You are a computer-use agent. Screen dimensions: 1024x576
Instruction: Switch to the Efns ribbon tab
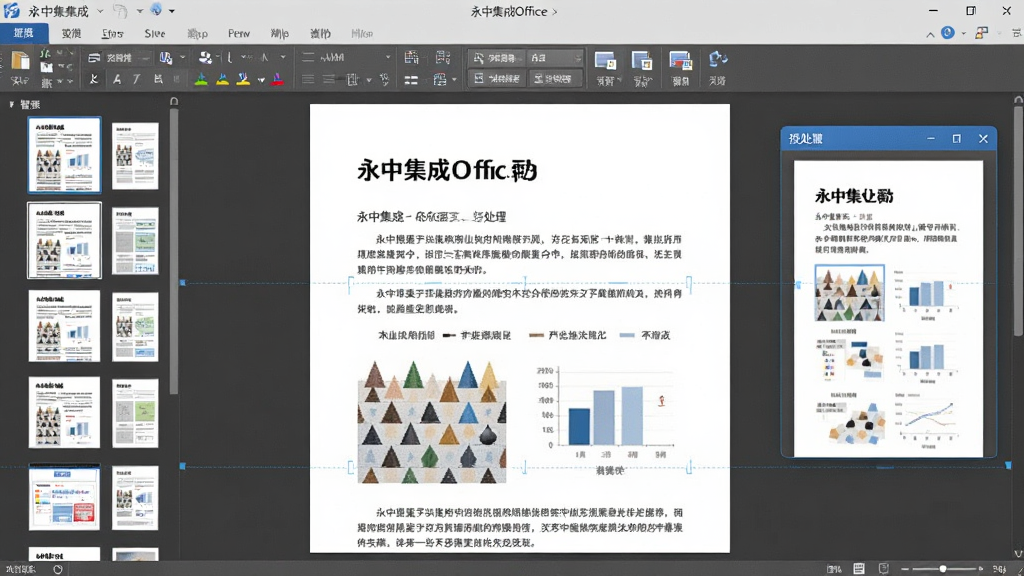point(112,33)
